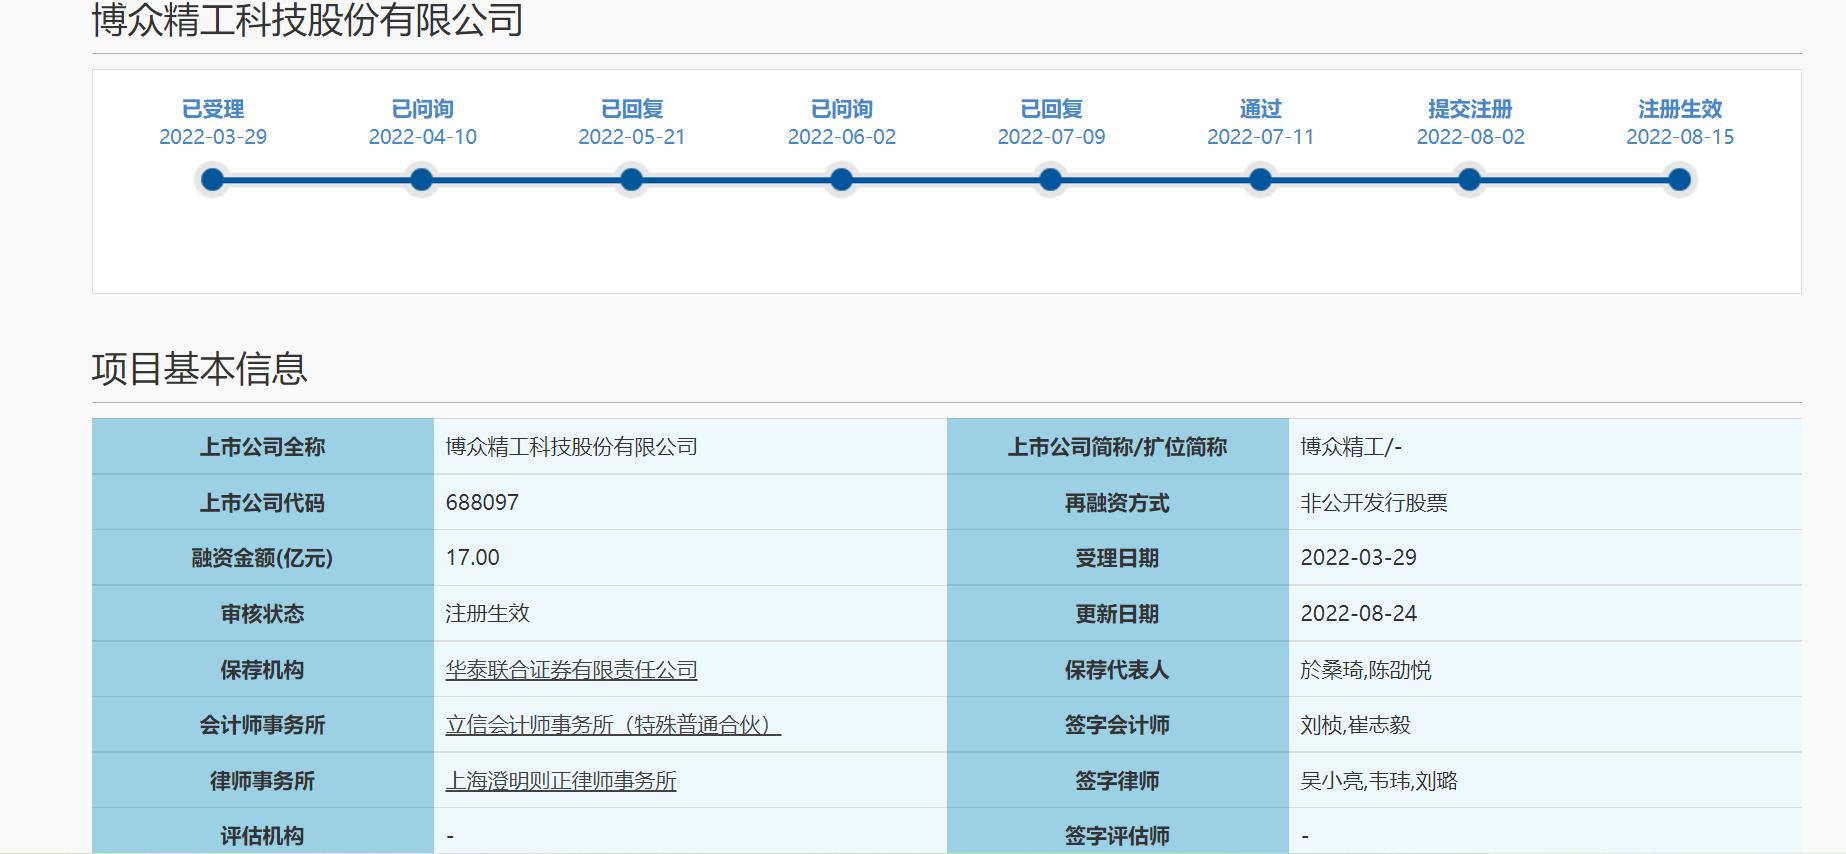The width and height of the screenshot is (1846, 854).
Task: Click the full company name table value
Action: (x=571, y=447)
